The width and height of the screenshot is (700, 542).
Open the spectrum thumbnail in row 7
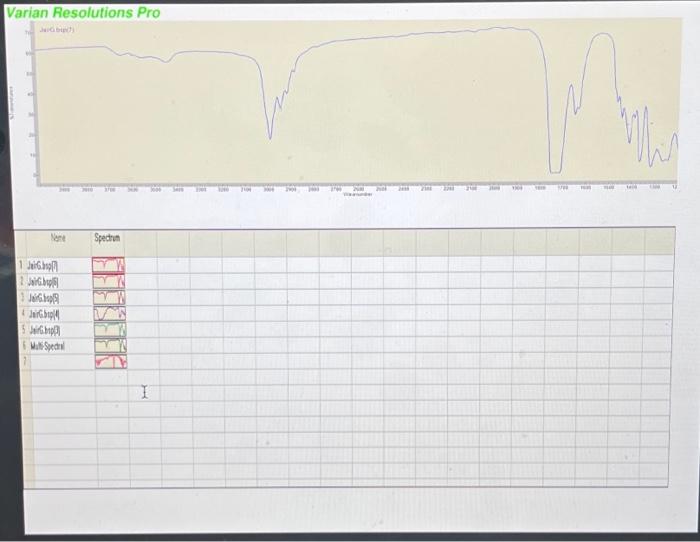pyautogui.click(x=111, y=361)
